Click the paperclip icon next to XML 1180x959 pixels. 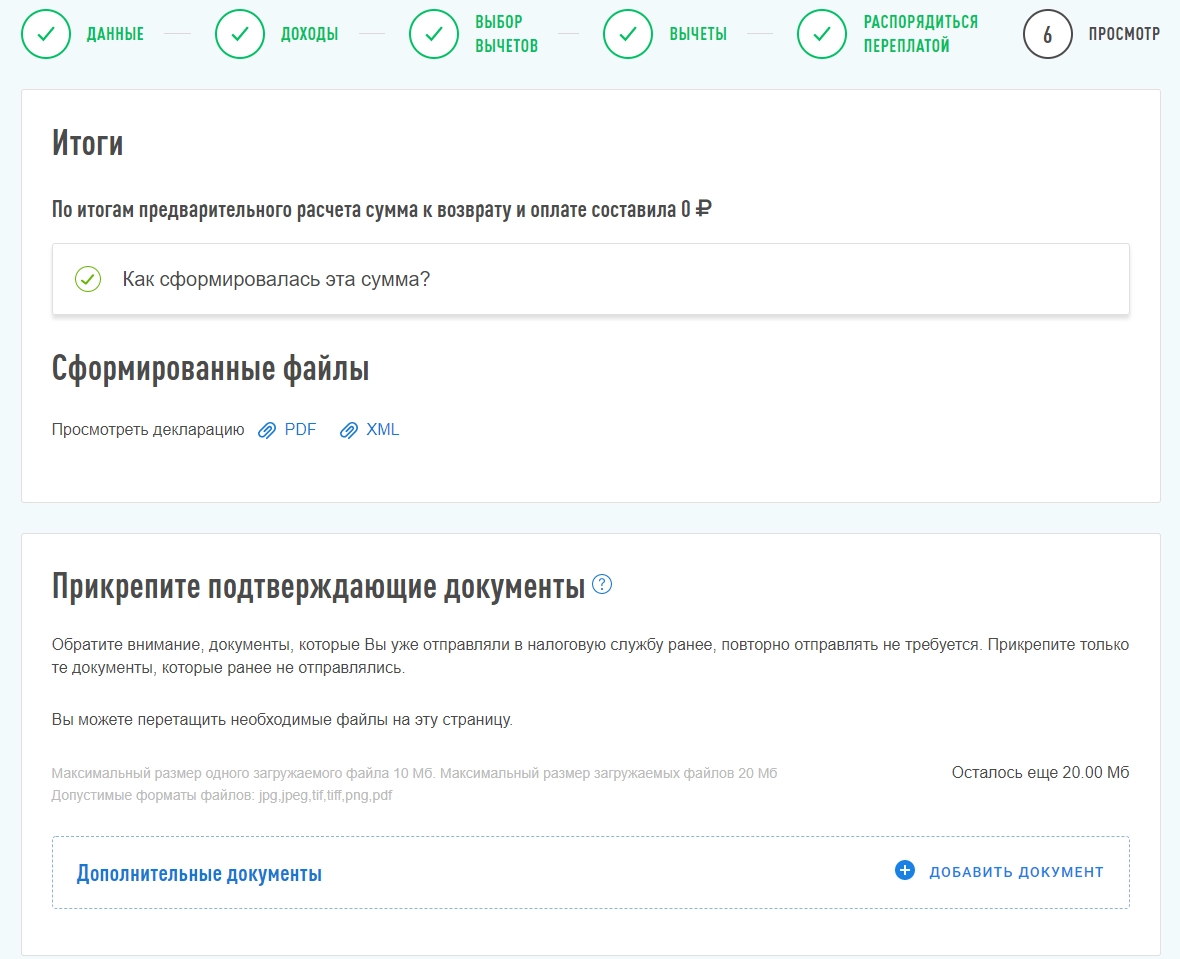pos(348,431)
